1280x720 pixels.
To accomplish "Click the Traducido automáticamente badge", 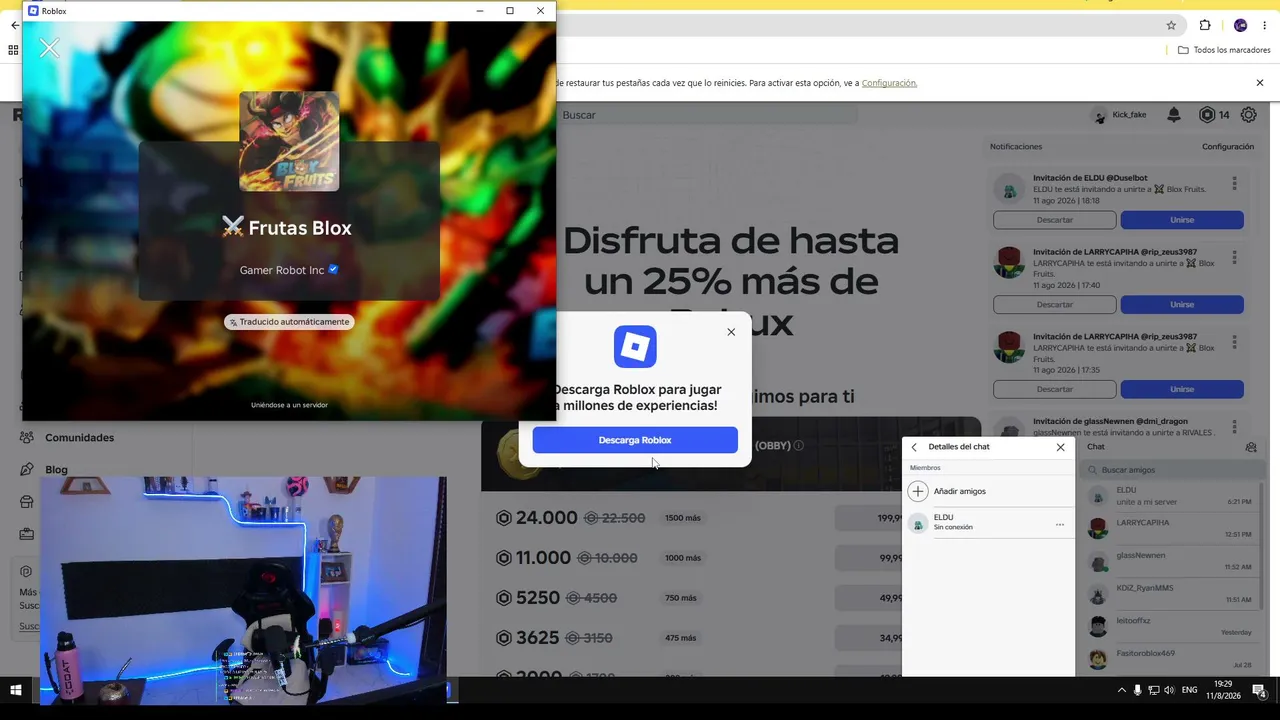I will [x=289, y=322].
